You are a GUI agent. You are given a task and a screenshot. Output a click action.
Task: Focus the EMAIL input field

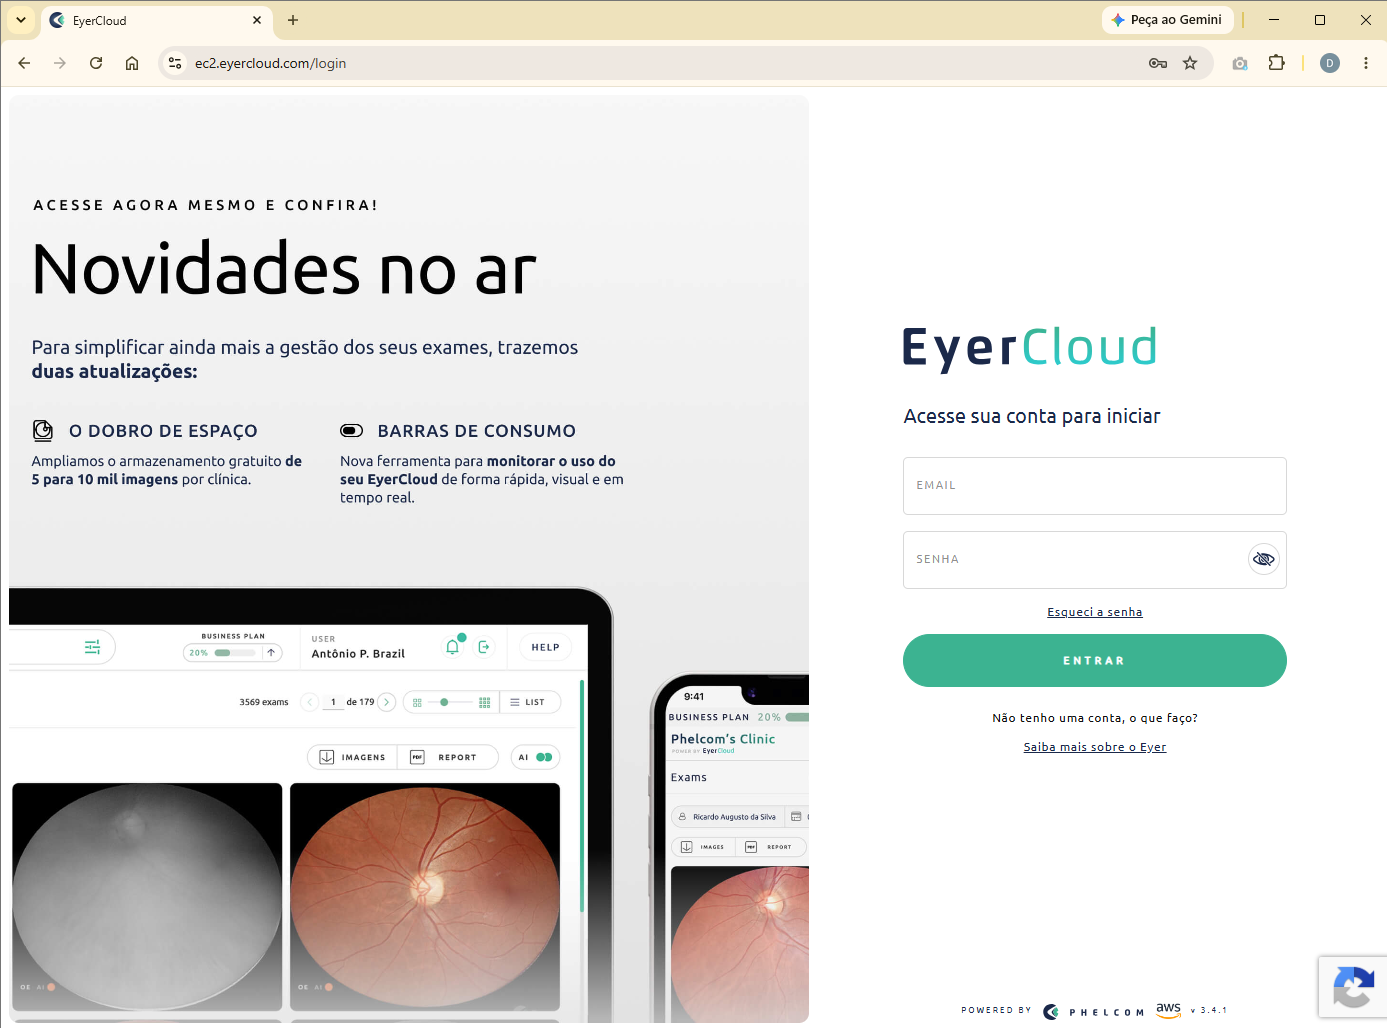click(x=1094, y=486)
